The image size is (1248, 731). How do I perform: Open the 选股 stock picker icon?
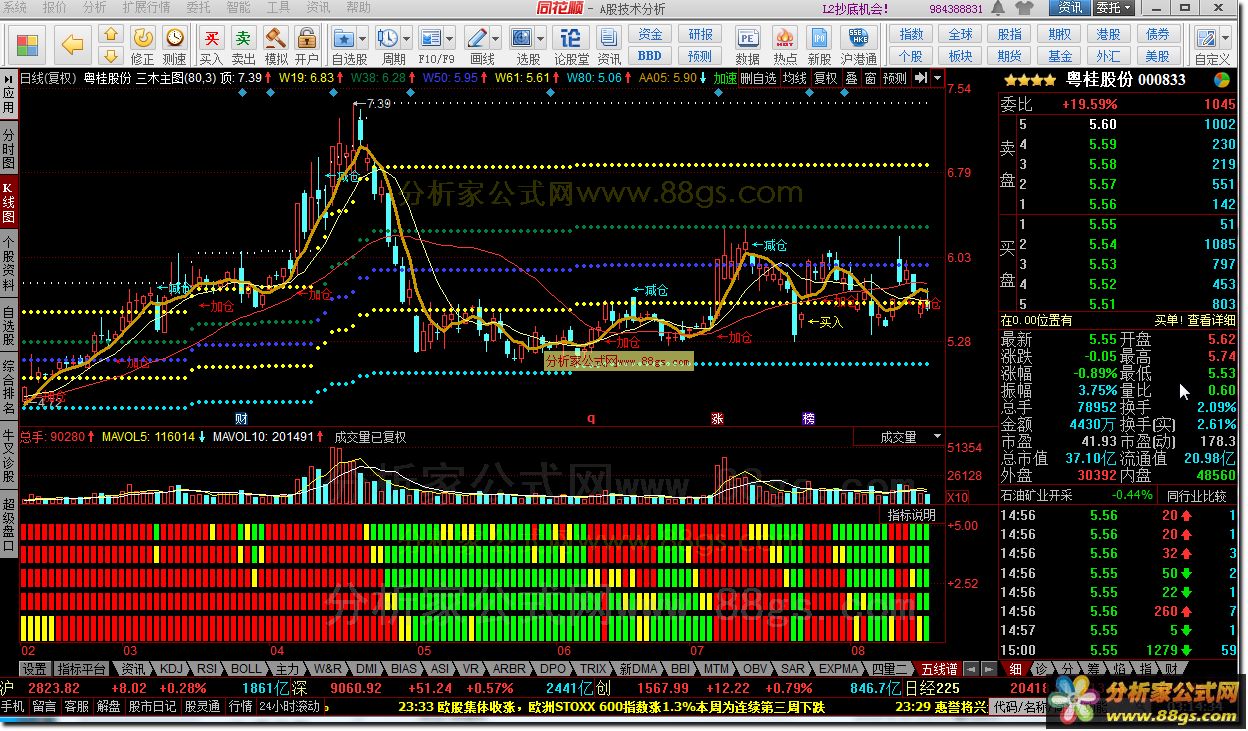tap(522, 38)
